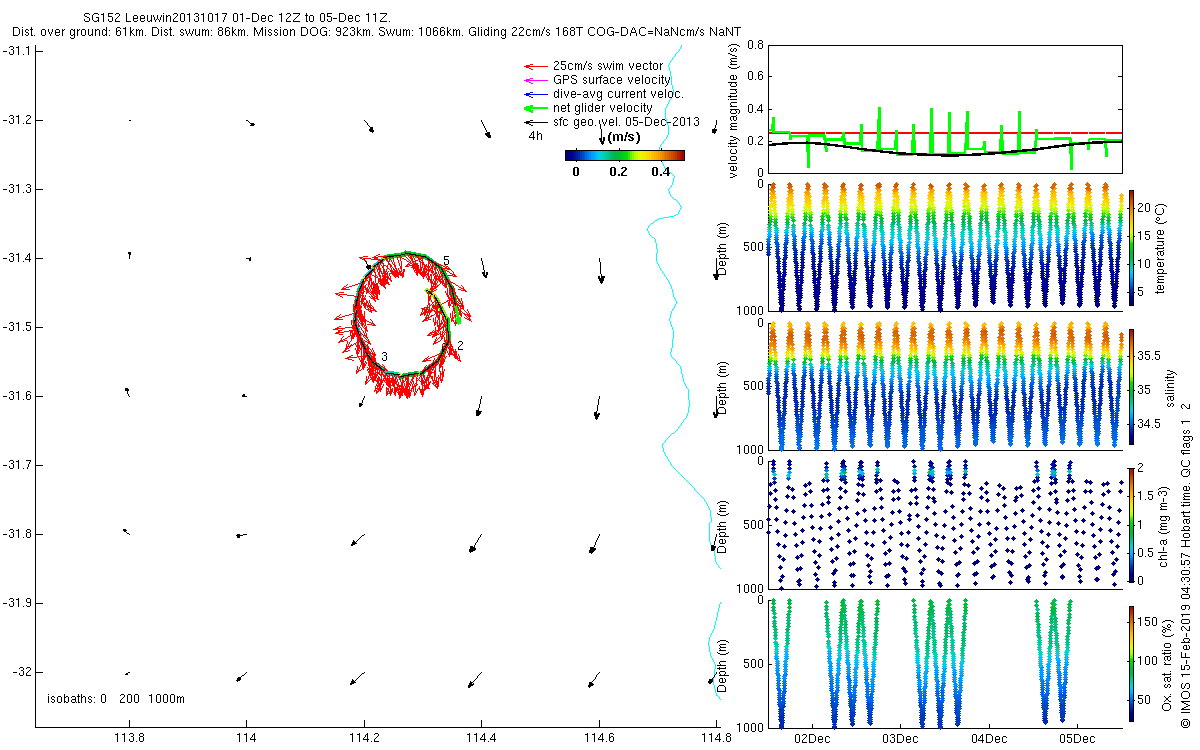Click longitude tick '113.8' on the map axis
This screenshot has width=1200, height=750.
(129, 740)
